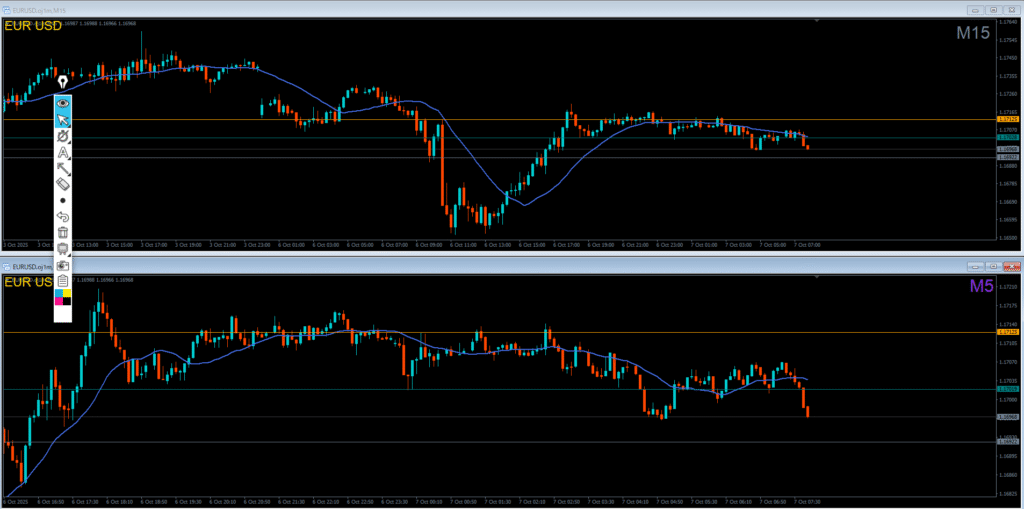The height and width of the screenshot is (509, 1024).
Task: Click the camera screenshot icon
Action: click(63, 266)
